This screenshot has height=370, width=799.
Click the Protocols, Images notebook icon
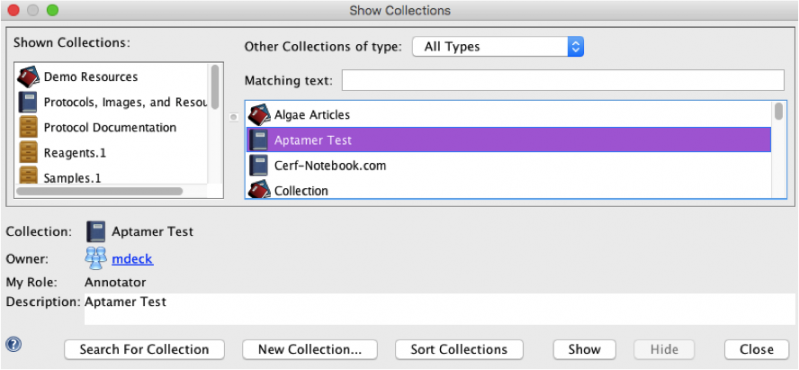28,102
